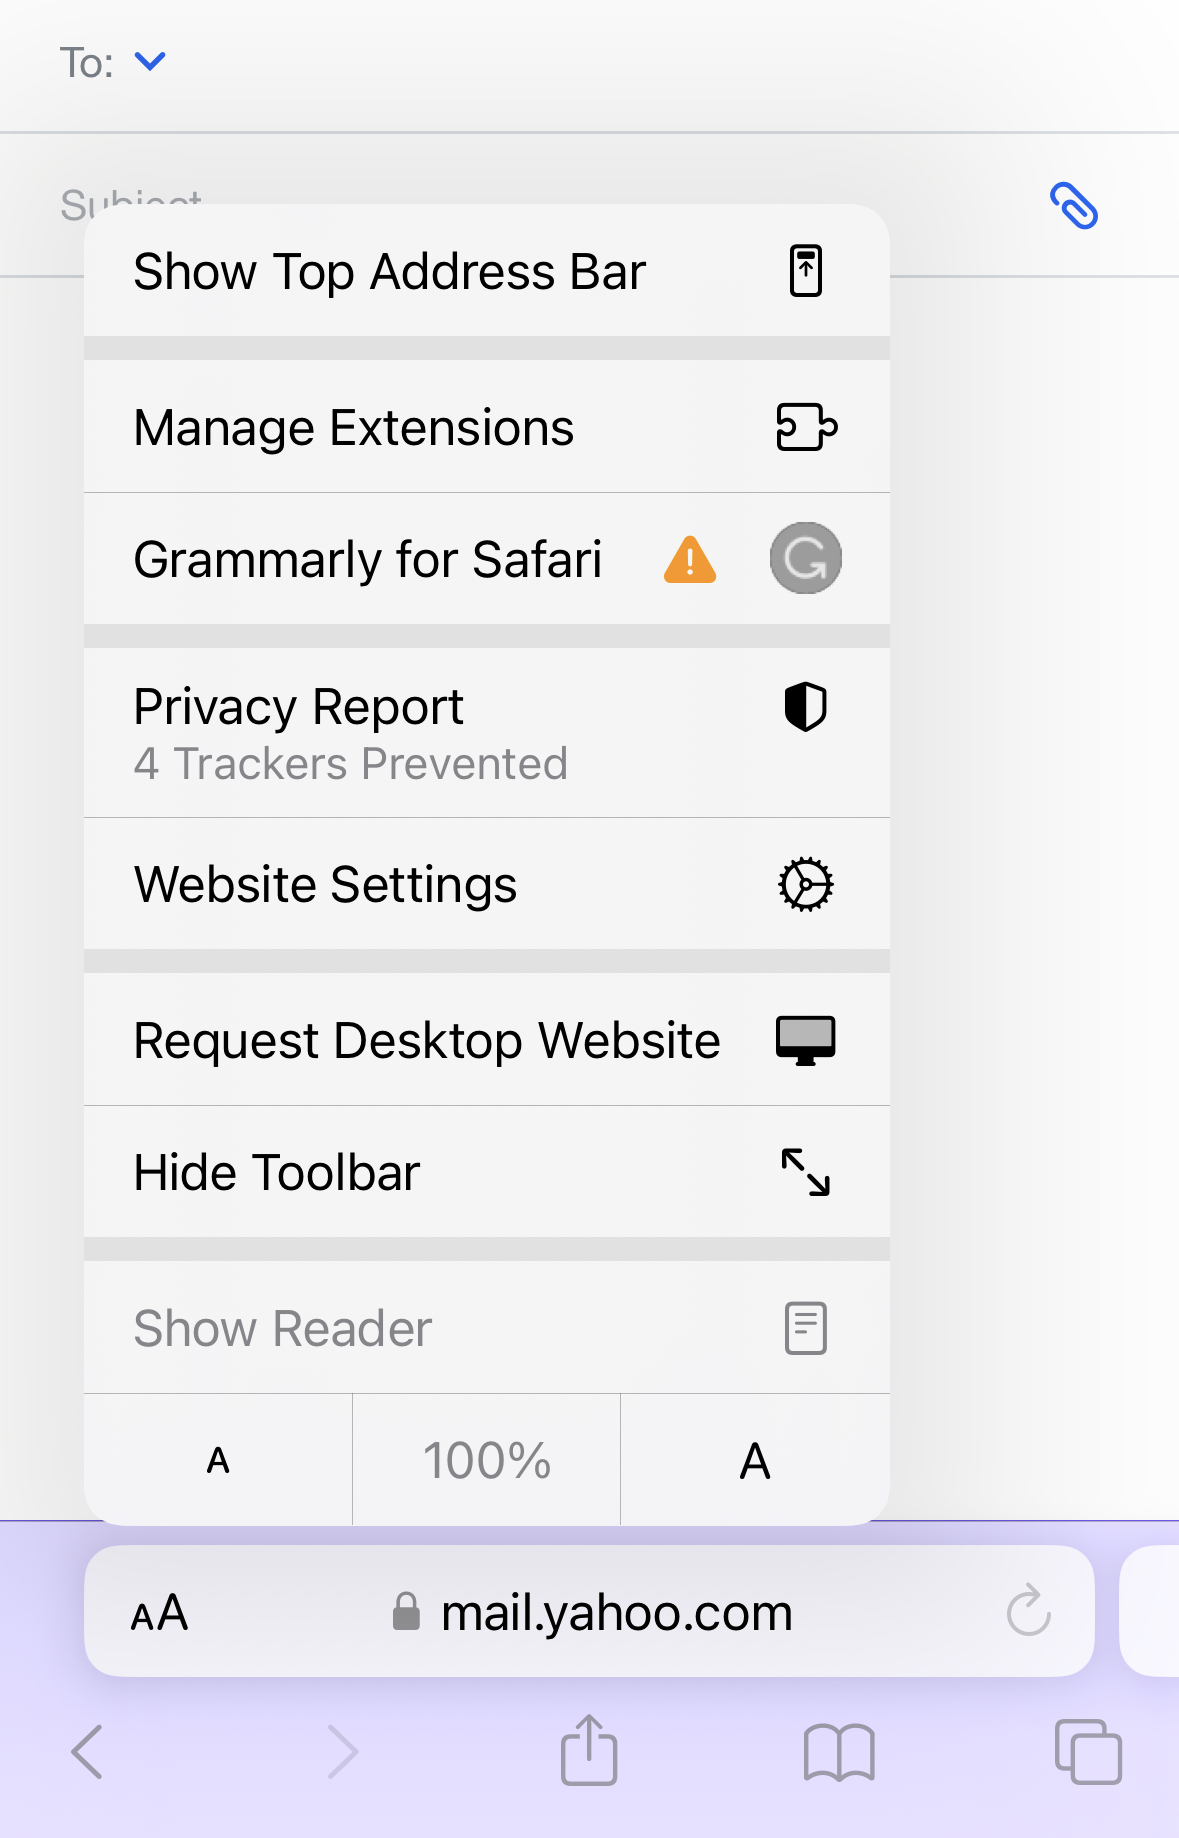Tap the Grammarly for Safari icon
Screen dimensions: 1179x1838
coord(805,558)
